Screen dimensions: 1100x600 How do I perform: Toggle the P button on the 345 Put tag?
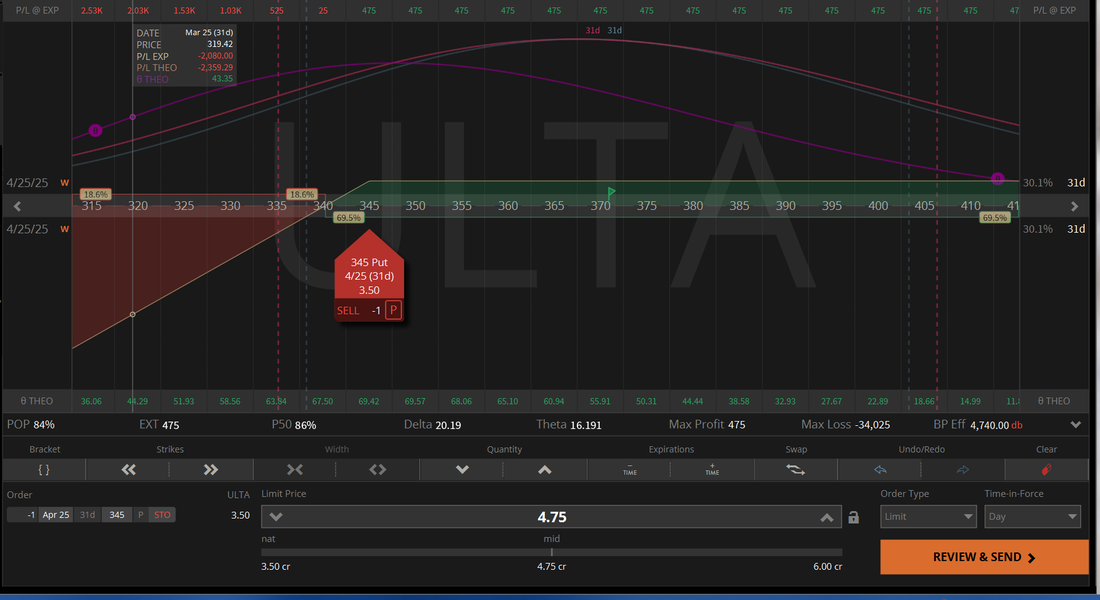pyautogui.click(x=394, y=310)
